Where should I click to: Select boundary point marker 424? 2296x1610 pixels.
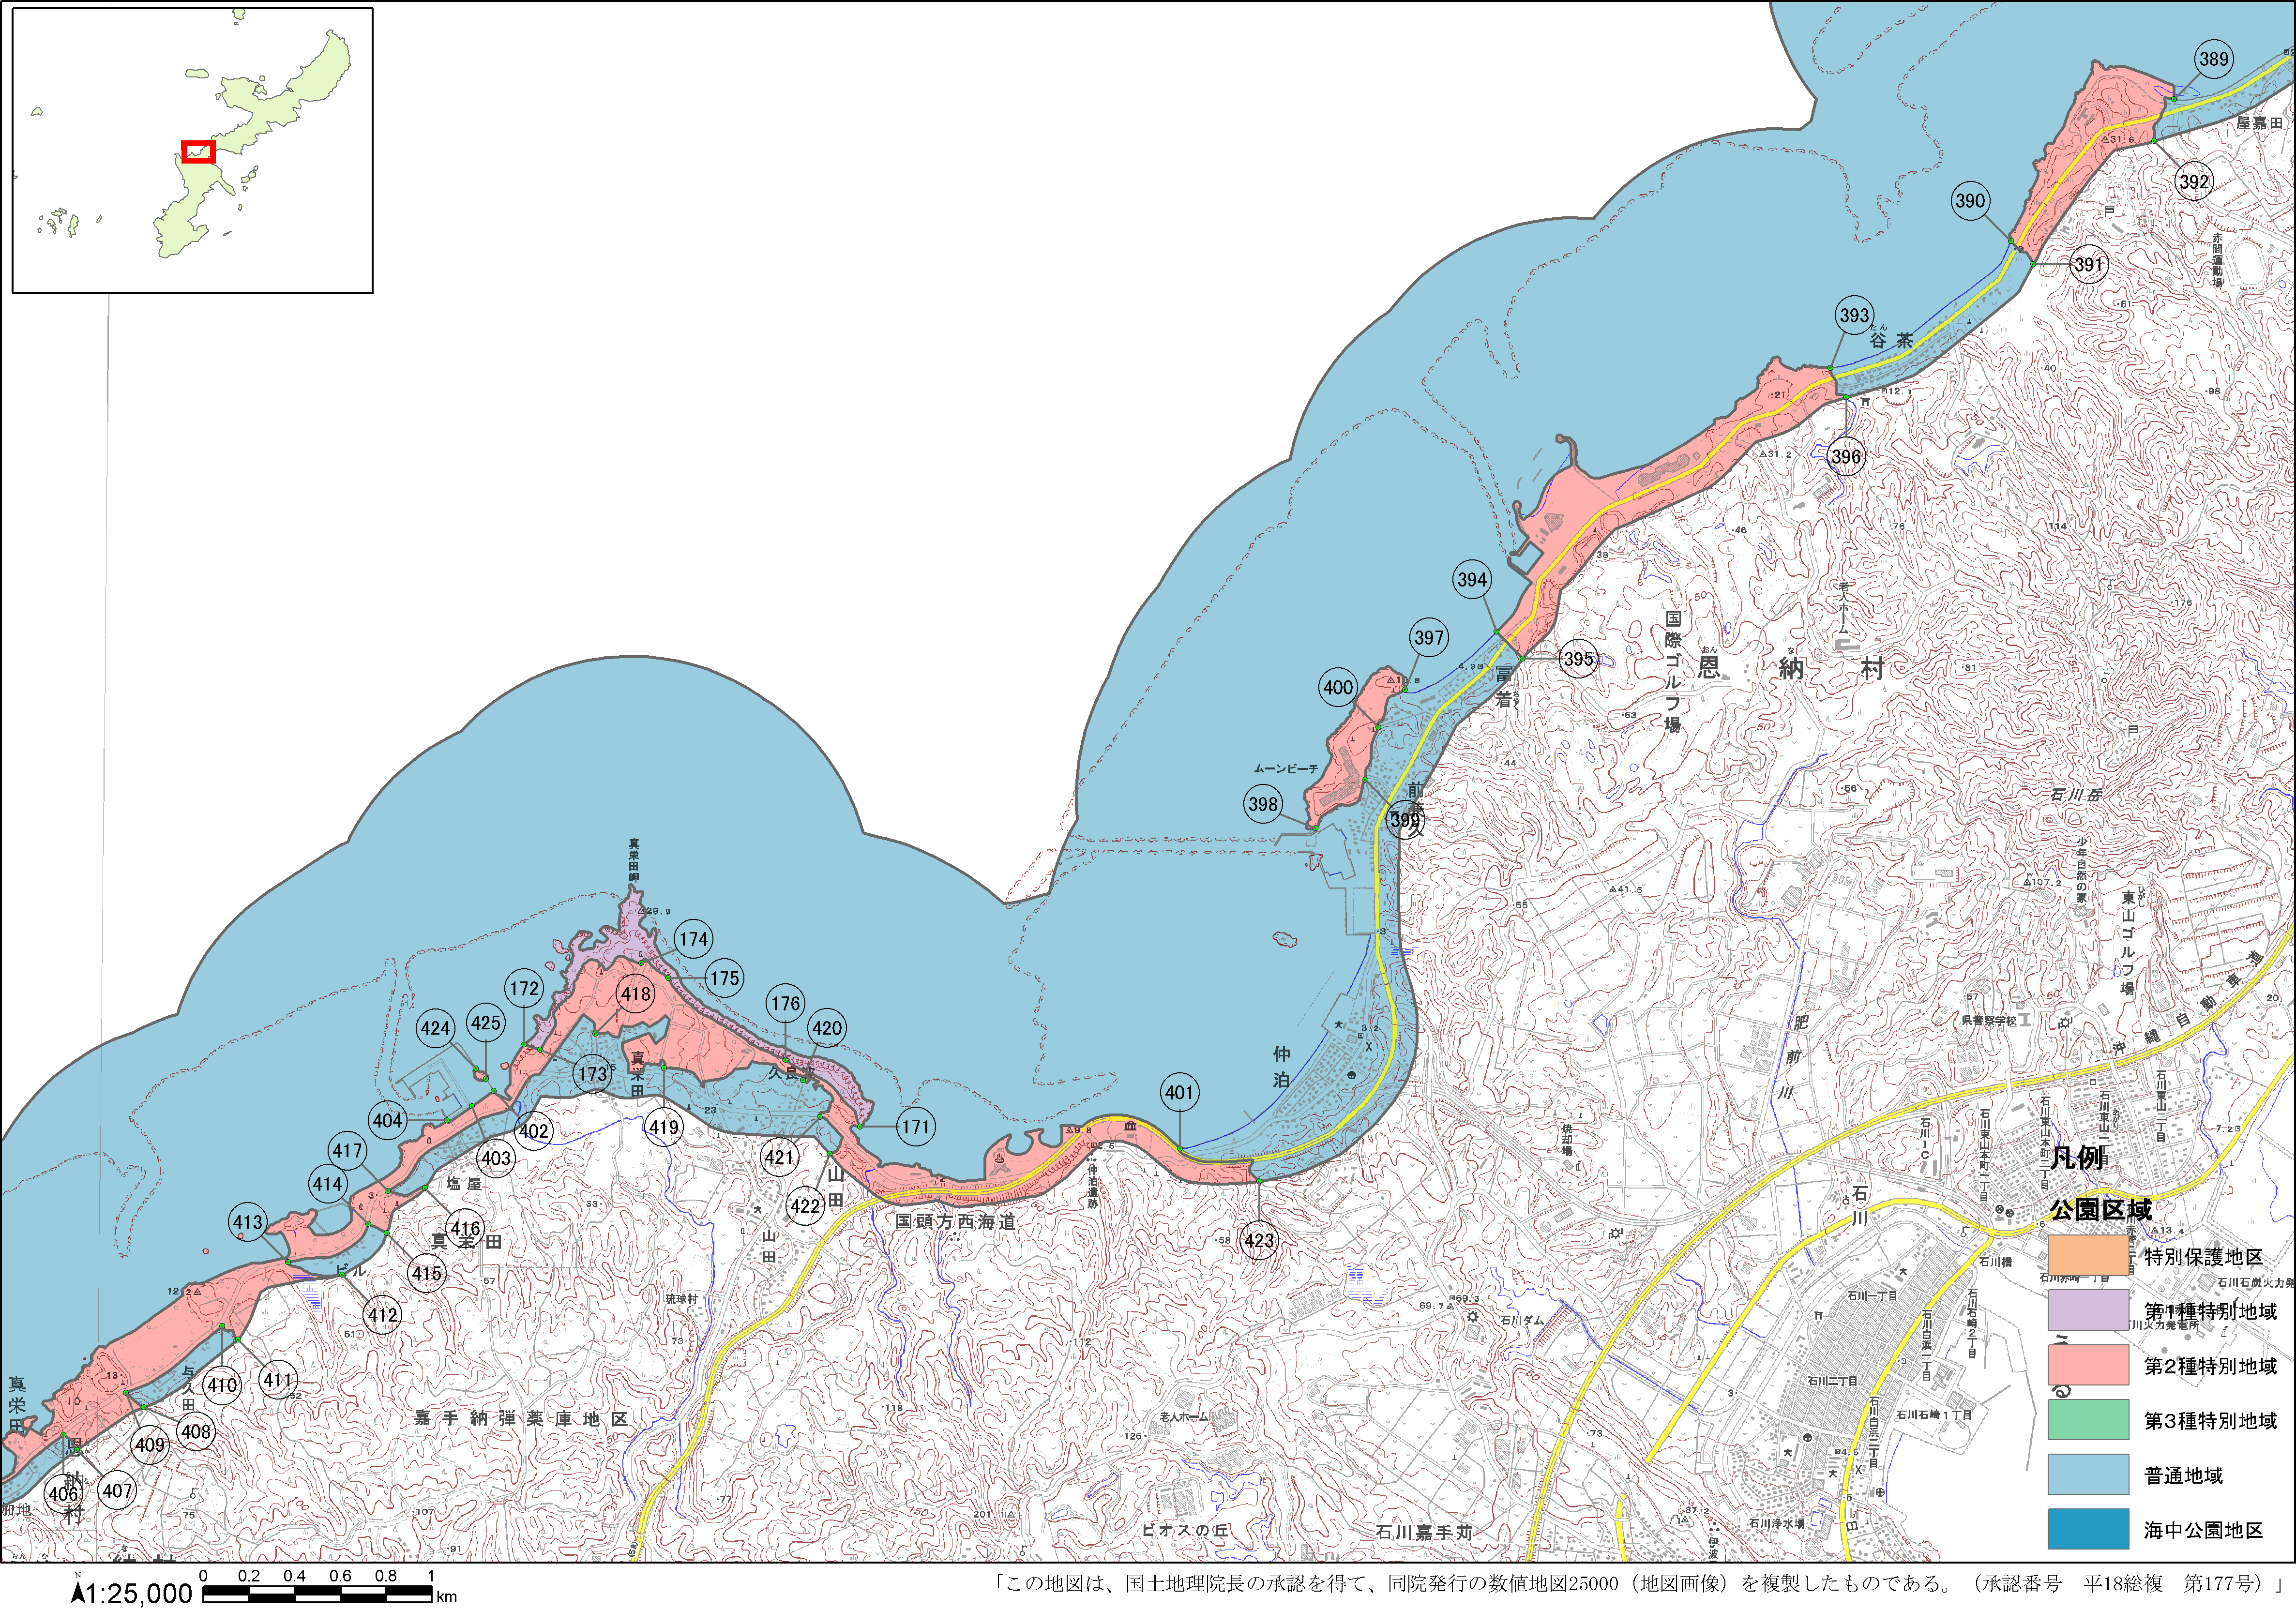coord(435,1028)
